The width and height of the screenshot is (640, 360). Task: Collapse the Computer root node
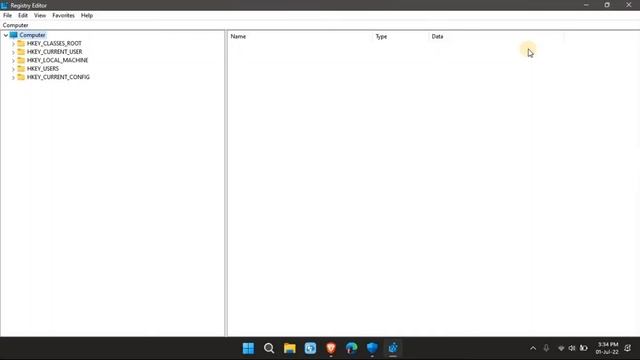[6, 36]
